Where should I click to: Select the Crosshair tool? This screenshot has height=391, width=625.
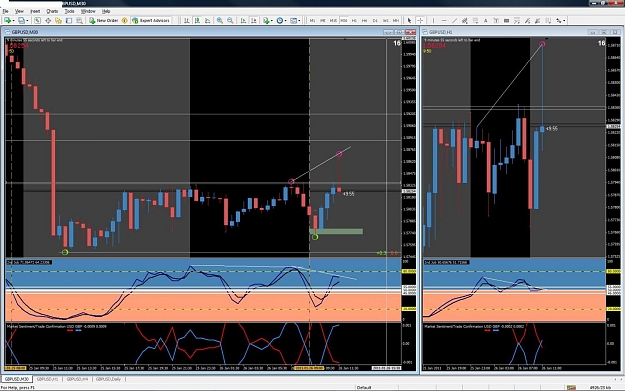[420, 20]
